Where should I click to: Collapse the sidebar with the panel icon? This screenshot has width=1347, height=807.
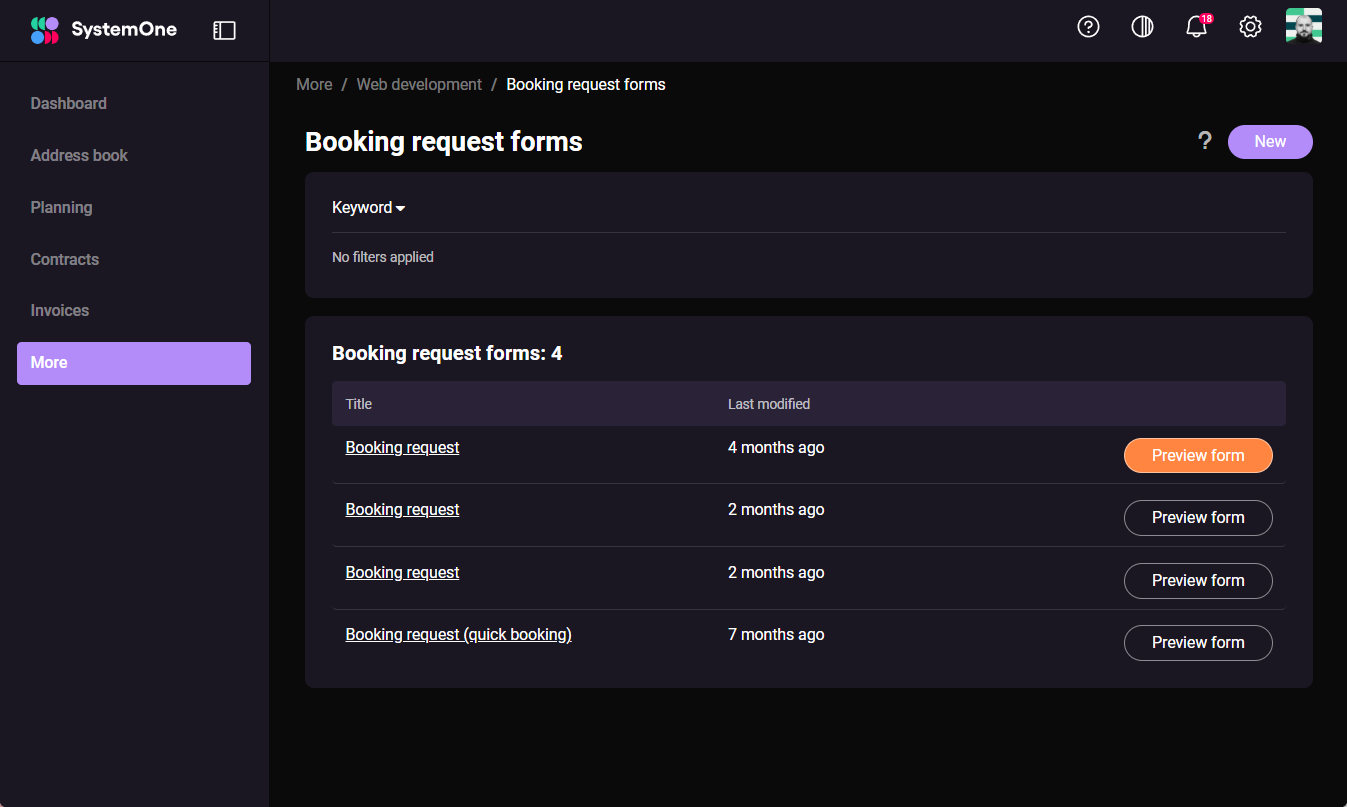click(x=224, y=30)
